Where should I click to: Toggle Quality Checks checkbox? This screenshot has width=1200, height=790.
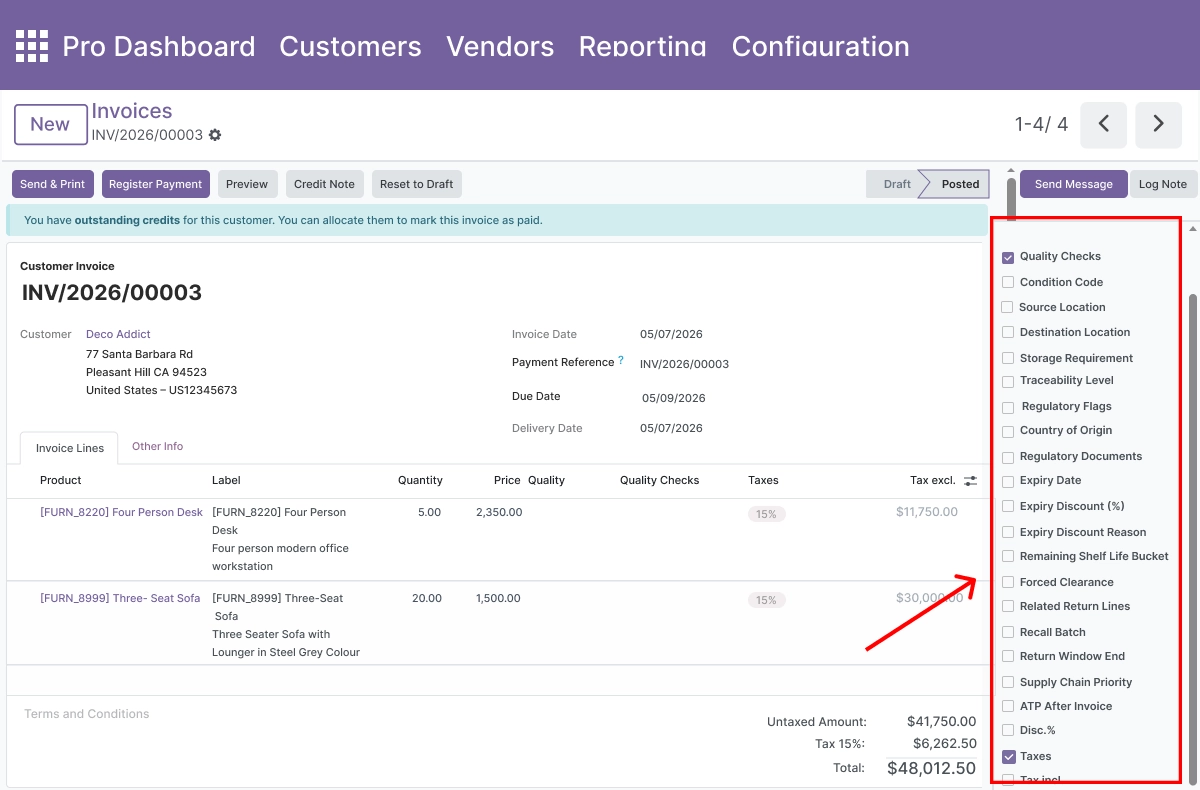[1008, 257]
